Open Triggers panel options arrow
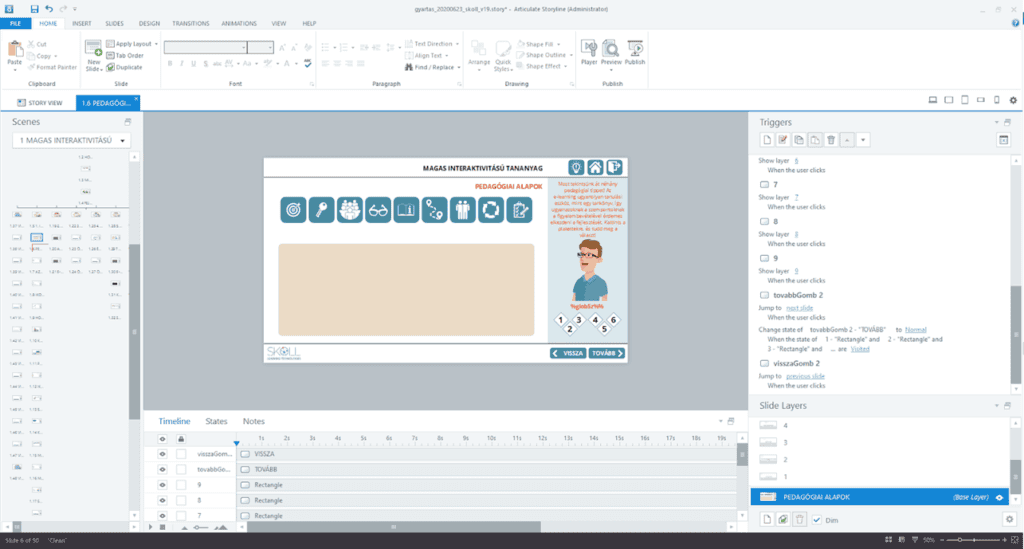Image resolution: width=1024 pixels, height=549 pixels. 997,122
